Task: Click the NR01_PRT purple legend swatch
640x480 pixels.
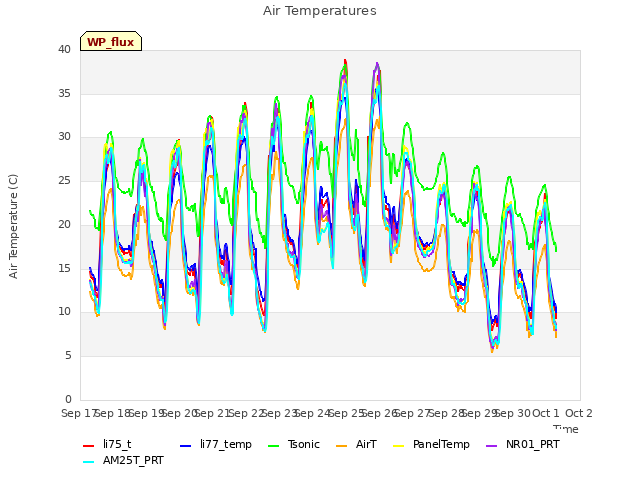Action: pos(492,446)
